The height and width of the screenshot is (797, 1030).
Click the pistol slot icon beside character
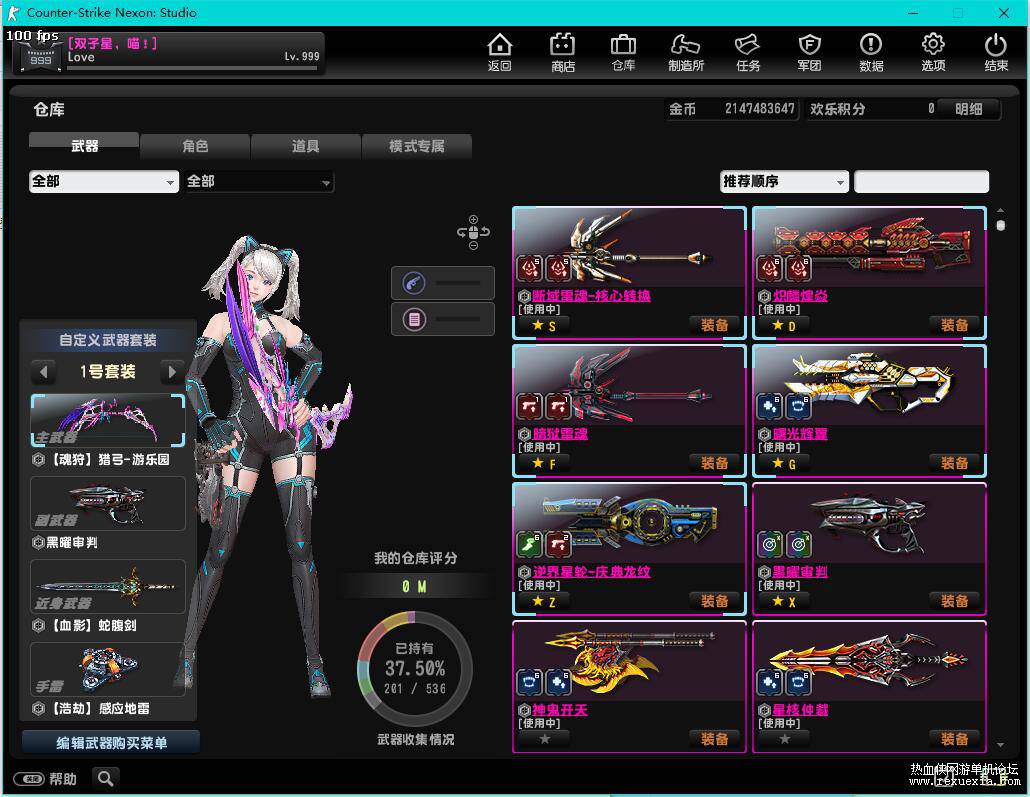click(x=414, y=283)
